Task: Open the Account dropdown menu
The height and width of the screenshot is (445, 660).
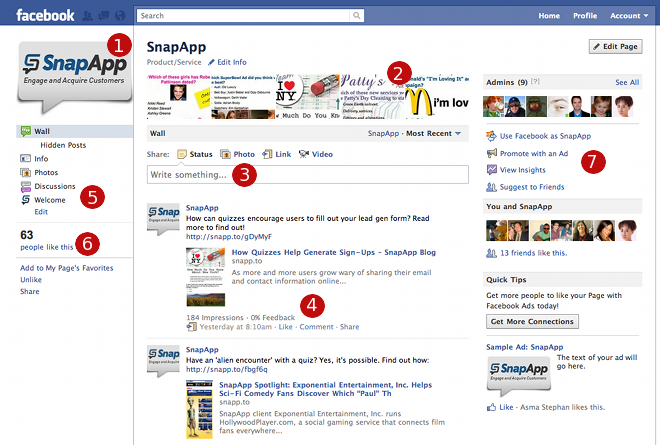Action: coord(629,16)
